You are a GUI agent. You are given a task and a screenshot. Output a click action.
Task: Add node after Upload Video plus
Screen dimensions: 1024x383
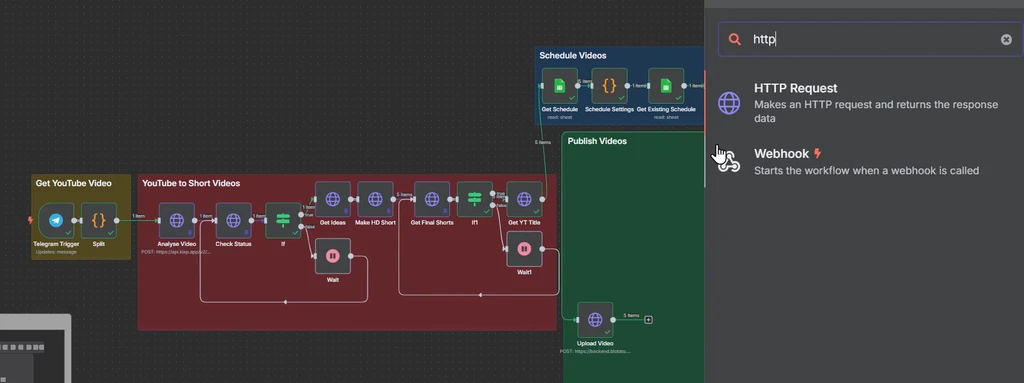[x=648, y=320]
